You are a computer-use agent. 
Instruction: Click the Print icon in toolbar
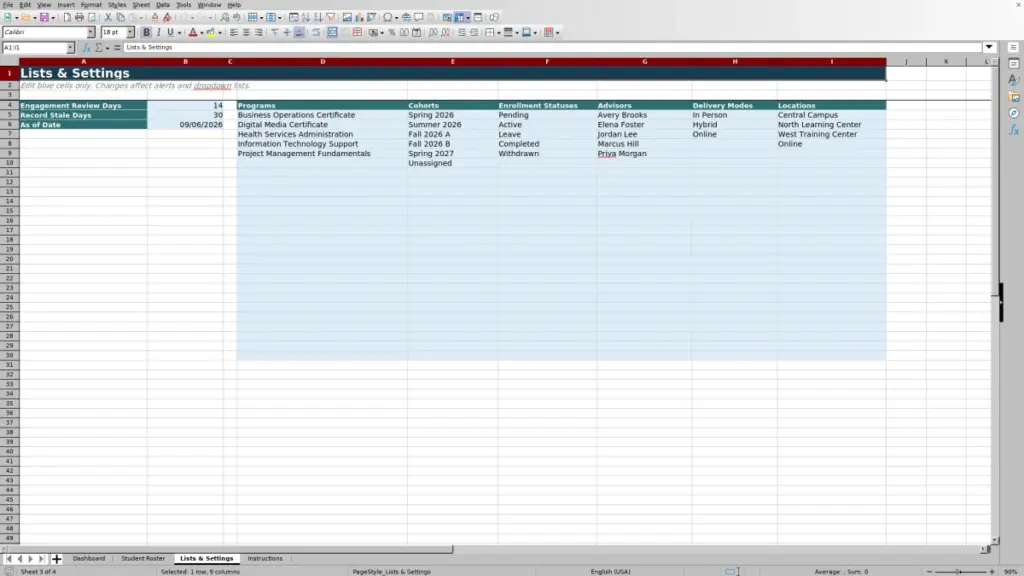tap(79, 18)
